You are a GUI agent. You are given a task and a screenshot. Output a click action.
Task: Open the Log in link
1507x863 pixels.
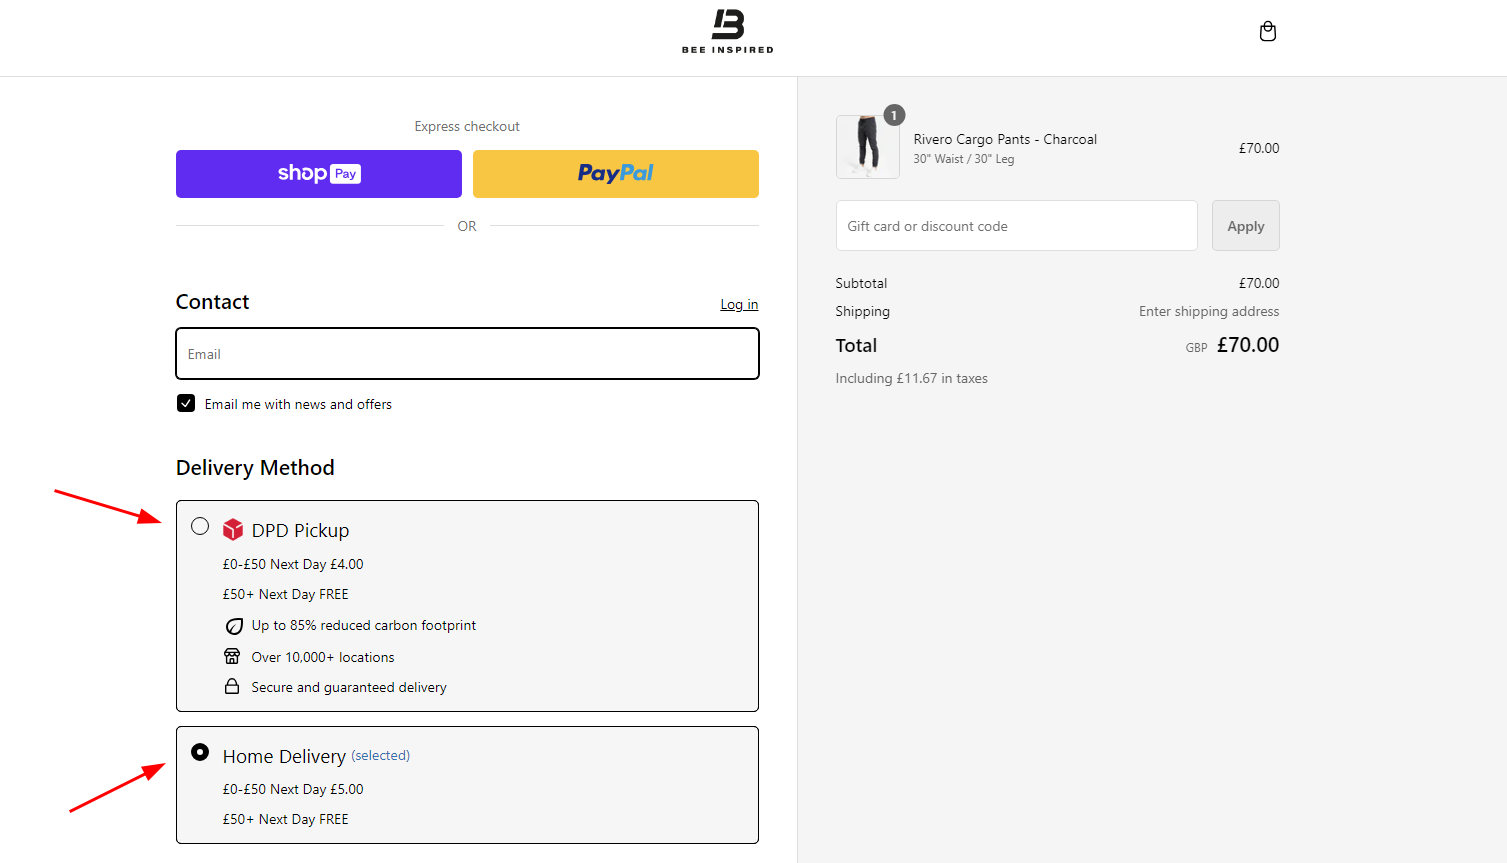[x=738, y=304]
